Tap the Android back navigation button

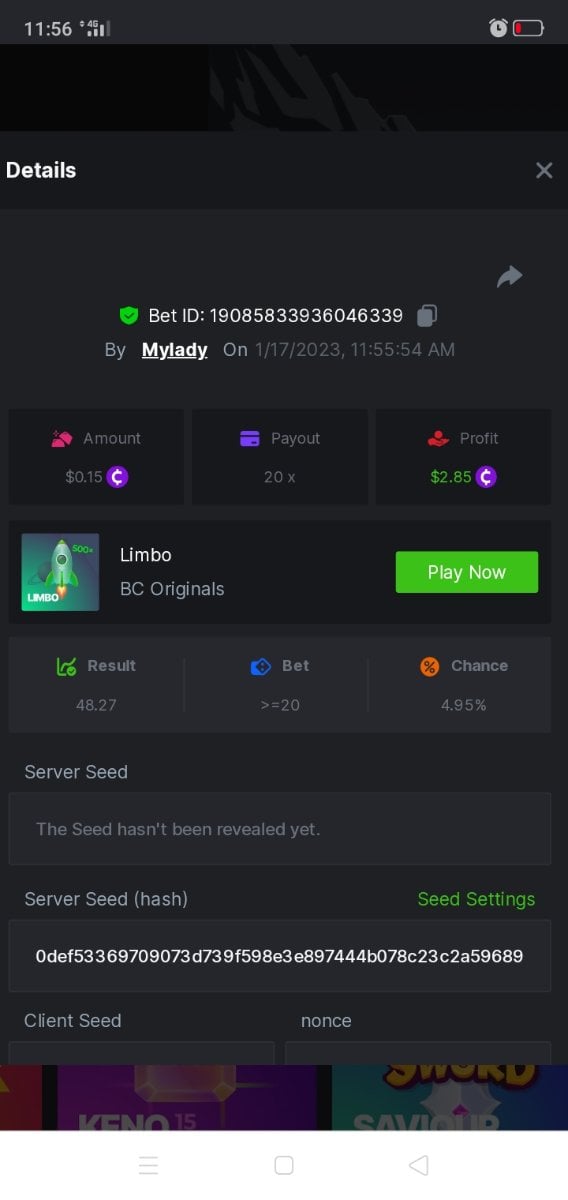[419, 1165]
